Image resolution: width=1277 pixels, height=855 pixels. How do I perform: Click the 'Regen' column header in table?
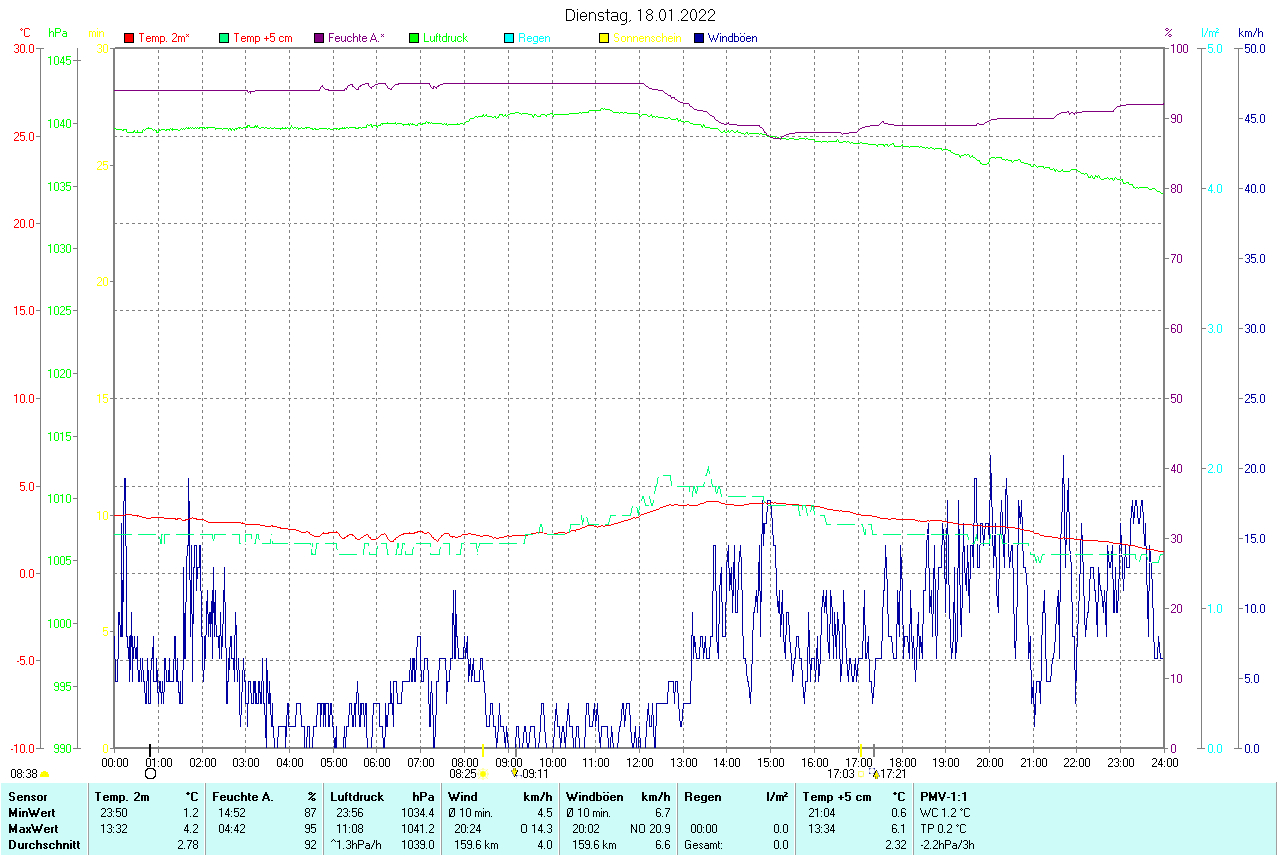pyautogui.click(x=702, y=797)
